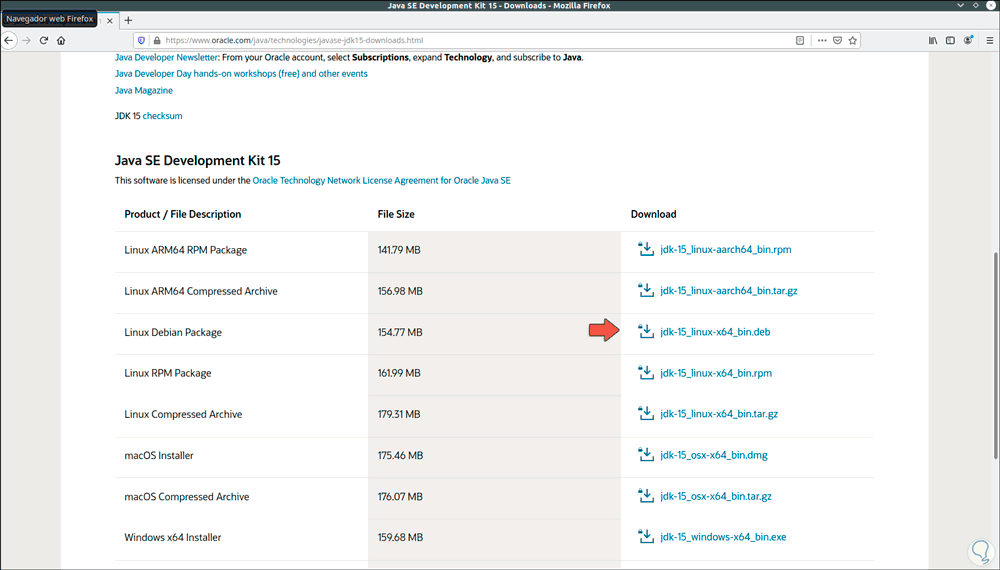Viewport: 1000px width, 570px height.
Task: Open the Library bookmarks and history
Action: tap(933, 40)
